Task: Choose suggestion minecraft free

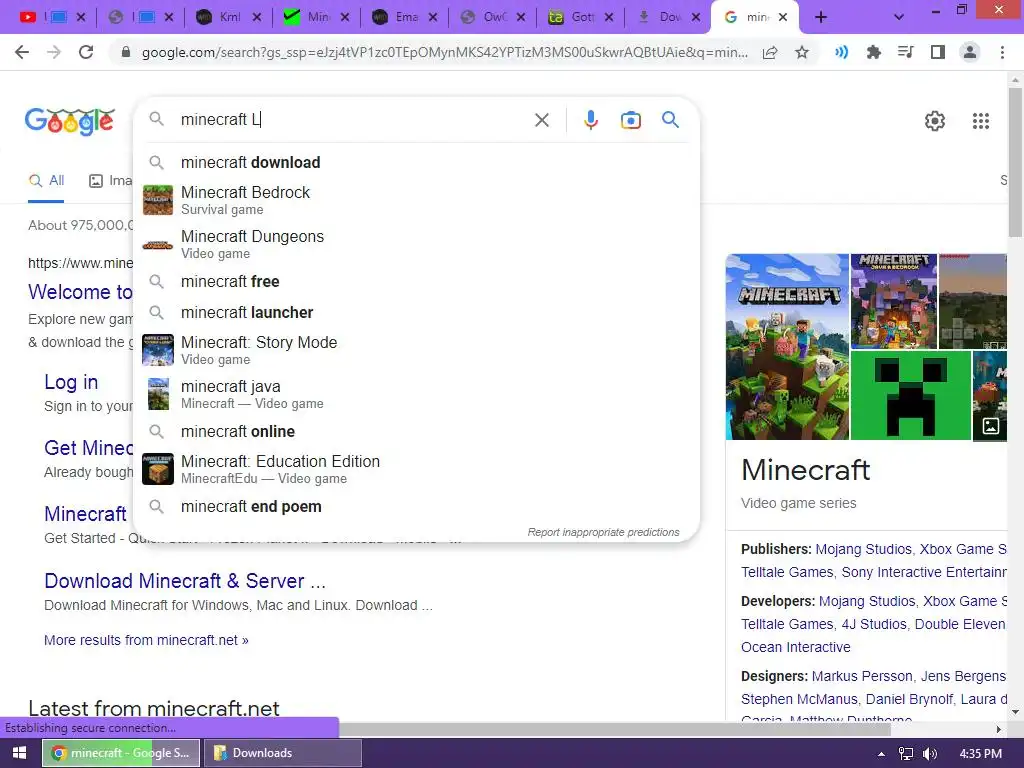Action: pyautogui.click(x=417, y=281)
